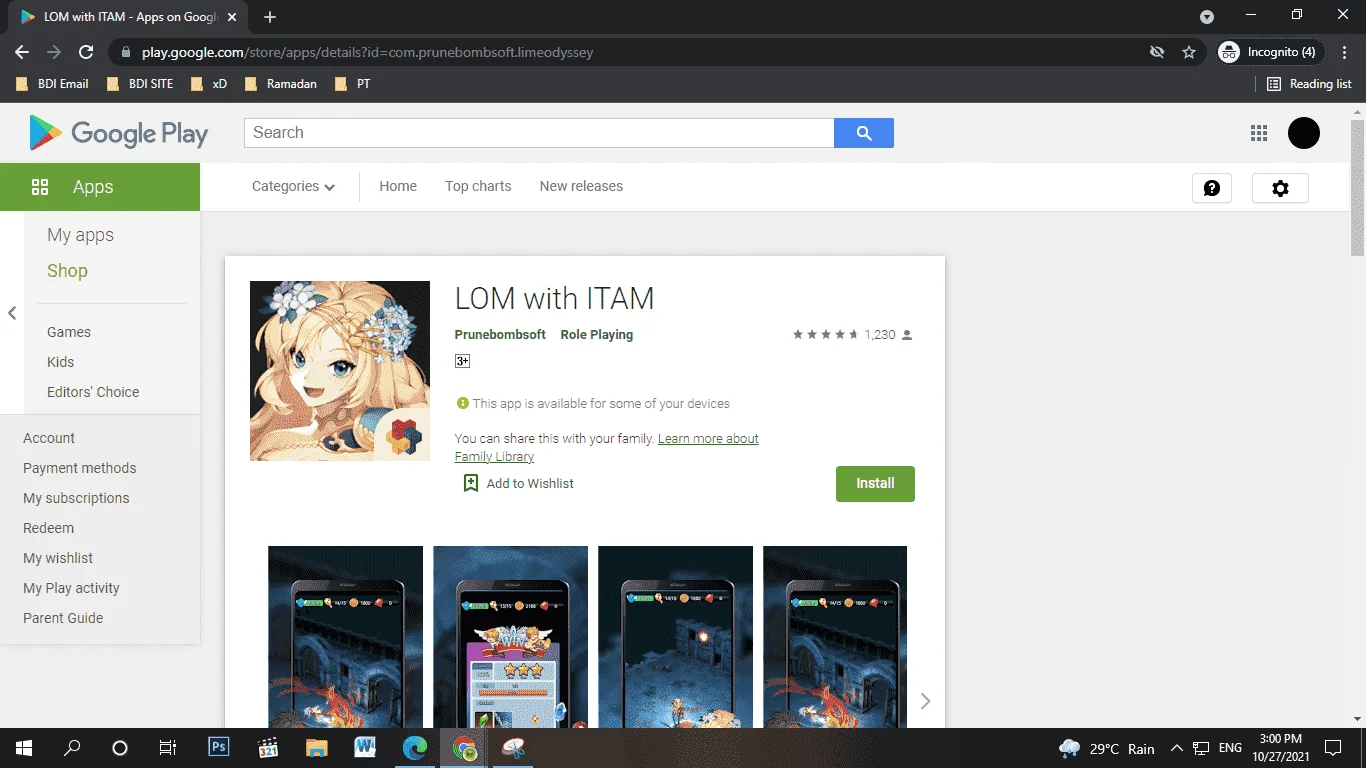Click the Incognito profile indicator
The image size is (1366, 768).
[1270, 52]
